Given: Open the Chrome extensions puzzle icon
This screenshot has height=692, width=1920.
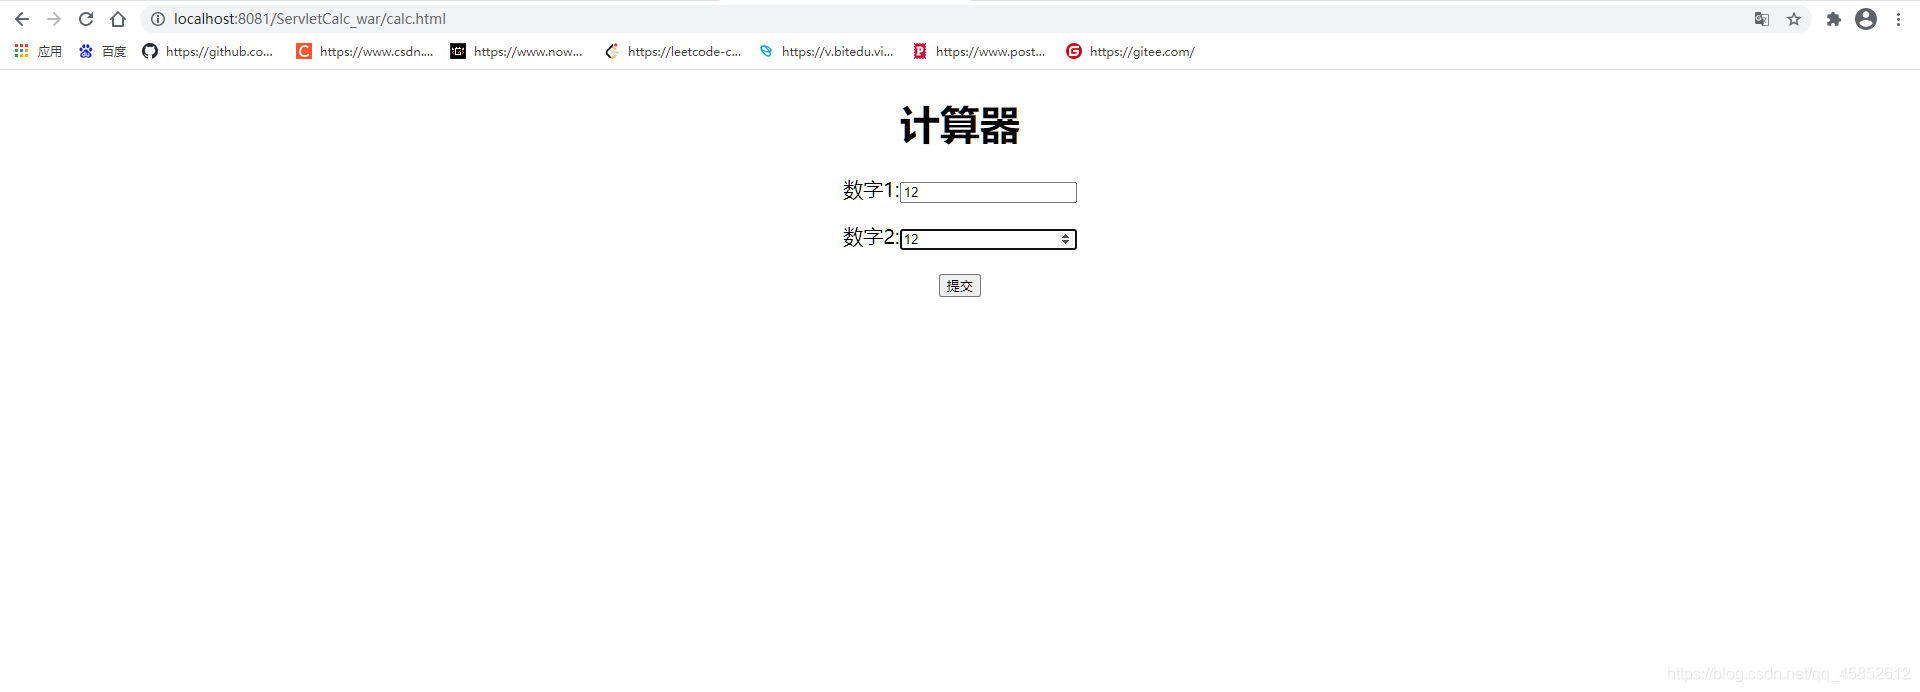Looking at the screenshot, I should click(1834, 19).
